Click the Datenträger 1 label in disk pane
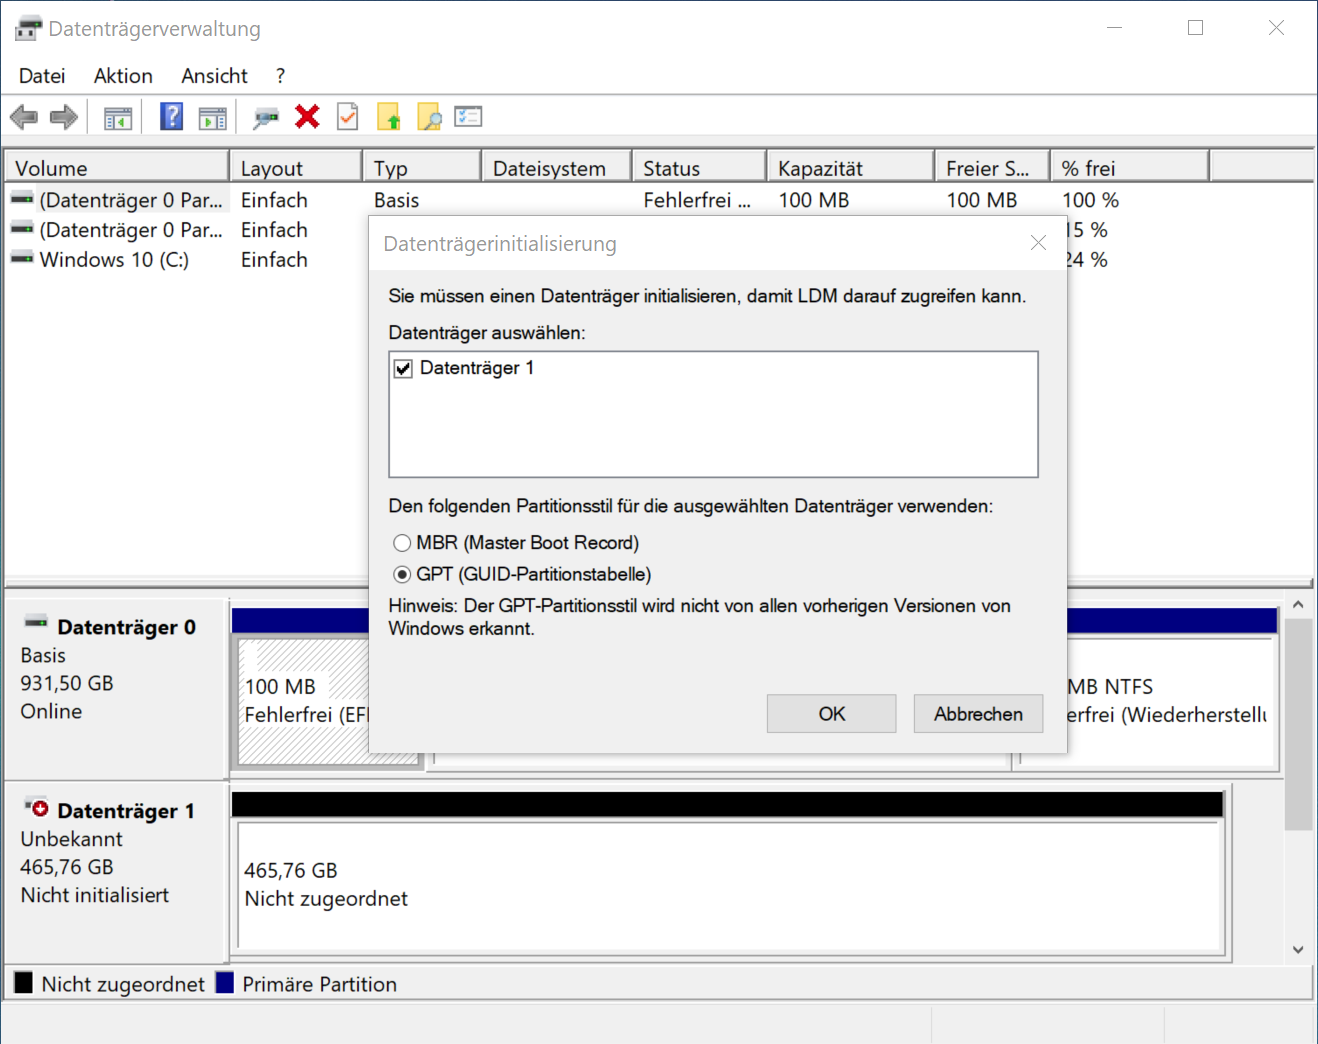The image size is (1318, 1044). pos(126,811)
